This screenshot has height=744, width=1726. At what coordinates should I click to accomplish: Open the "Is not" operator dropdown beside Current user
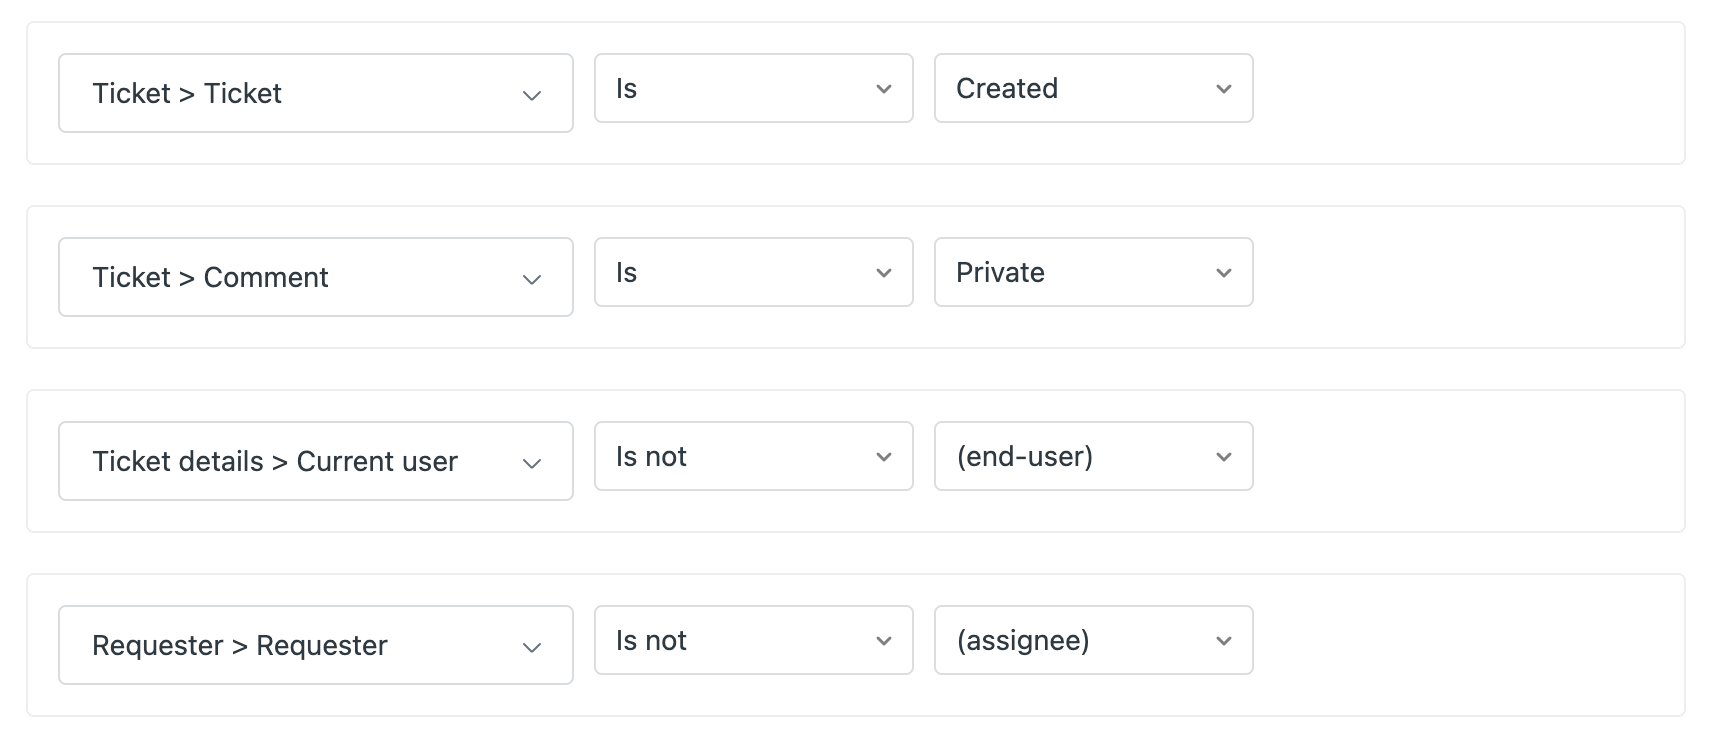point(753,457)
